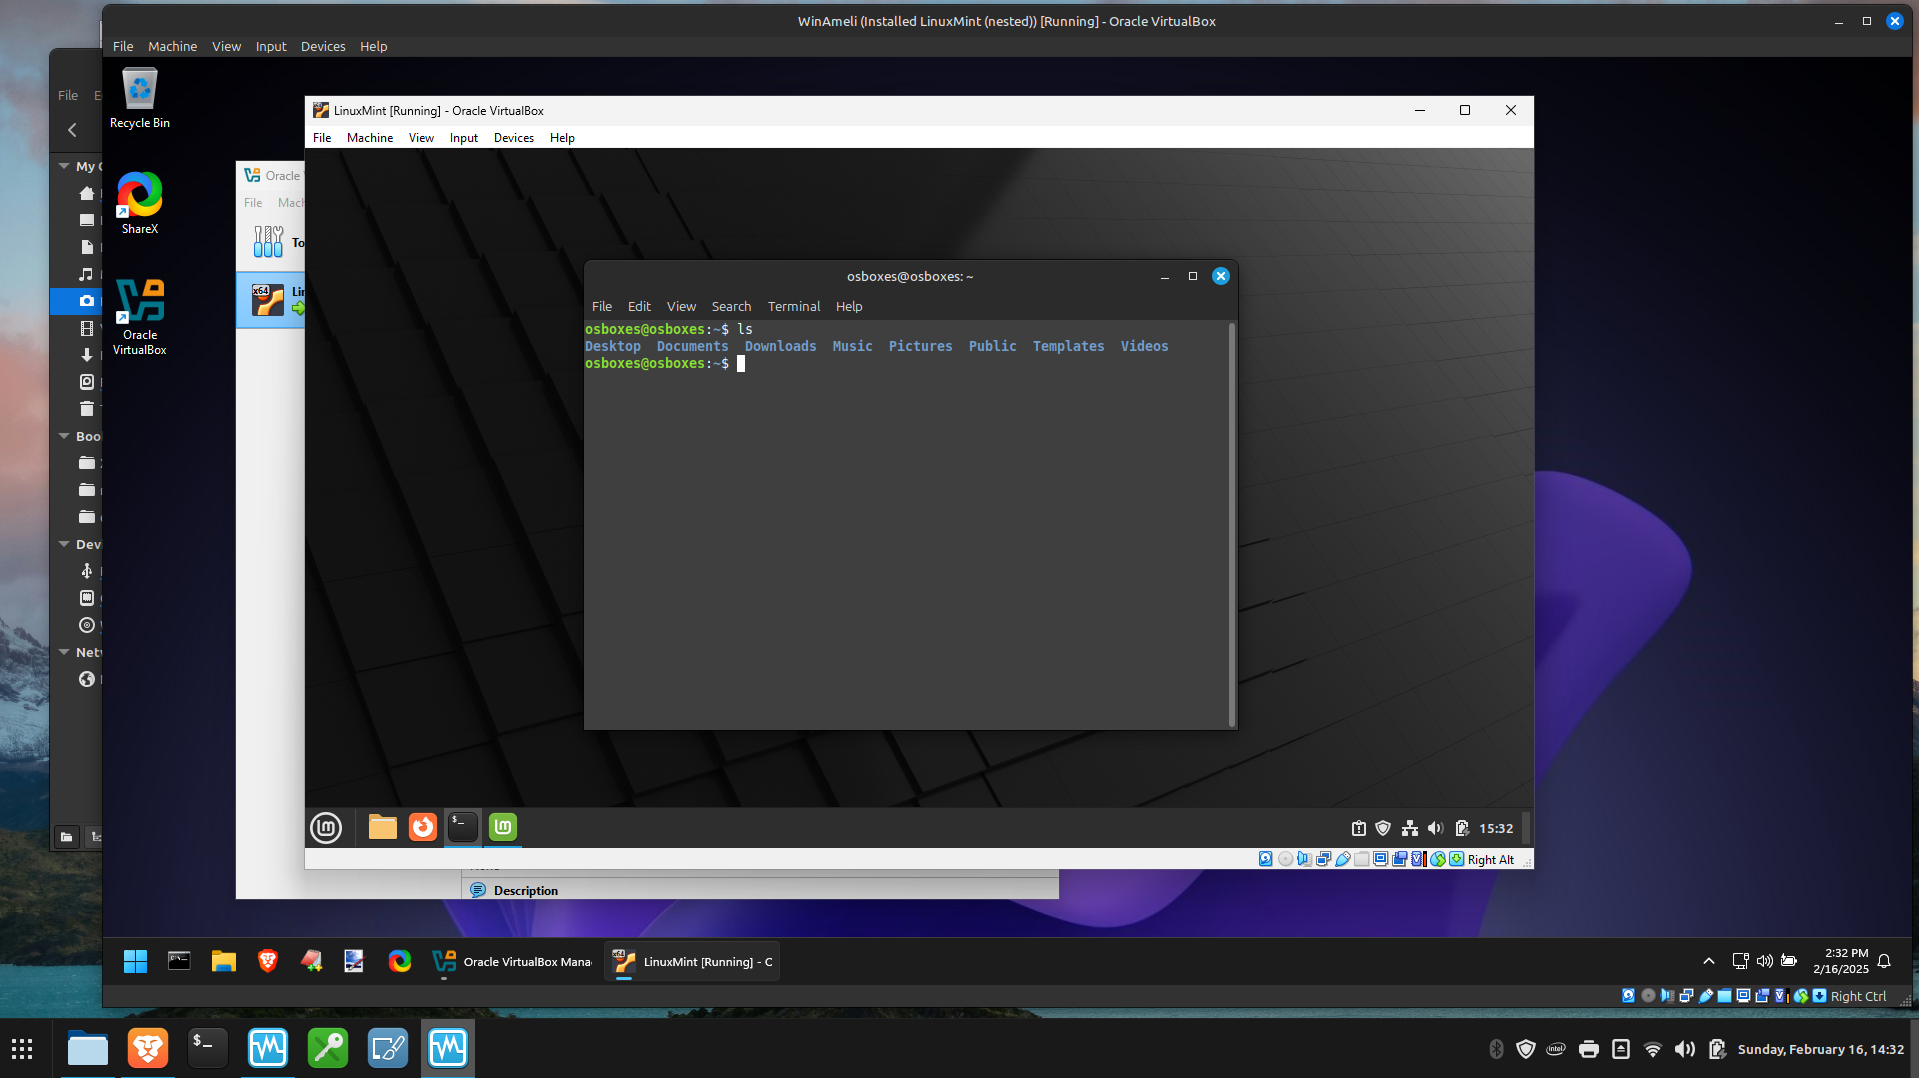Open the screenshot tool in host dock

point(388,1049)
